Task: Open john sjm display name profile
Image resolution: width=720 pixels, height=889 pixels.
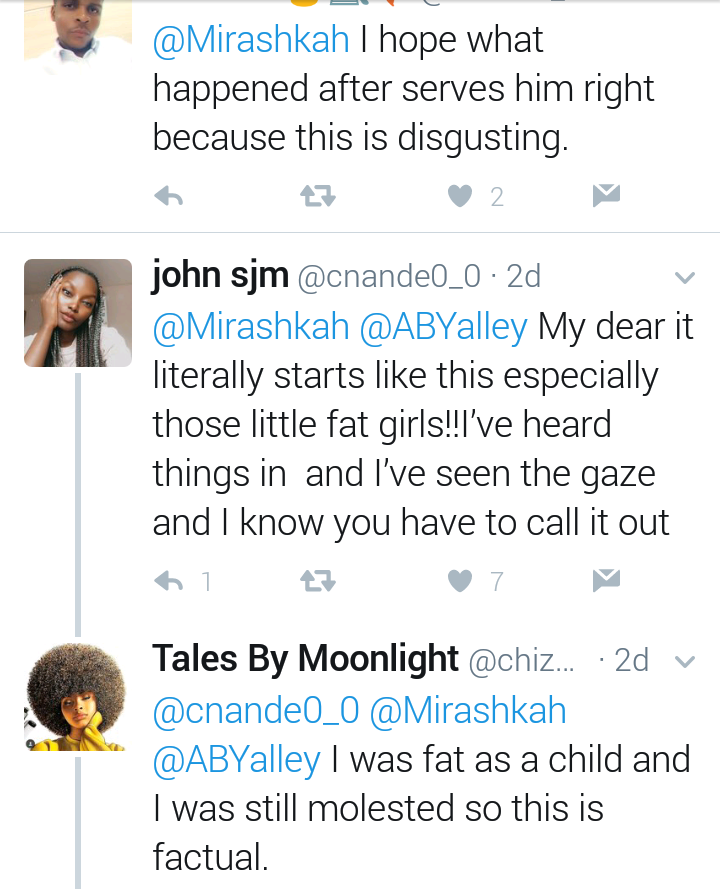Action: click(x=221, y=276)
